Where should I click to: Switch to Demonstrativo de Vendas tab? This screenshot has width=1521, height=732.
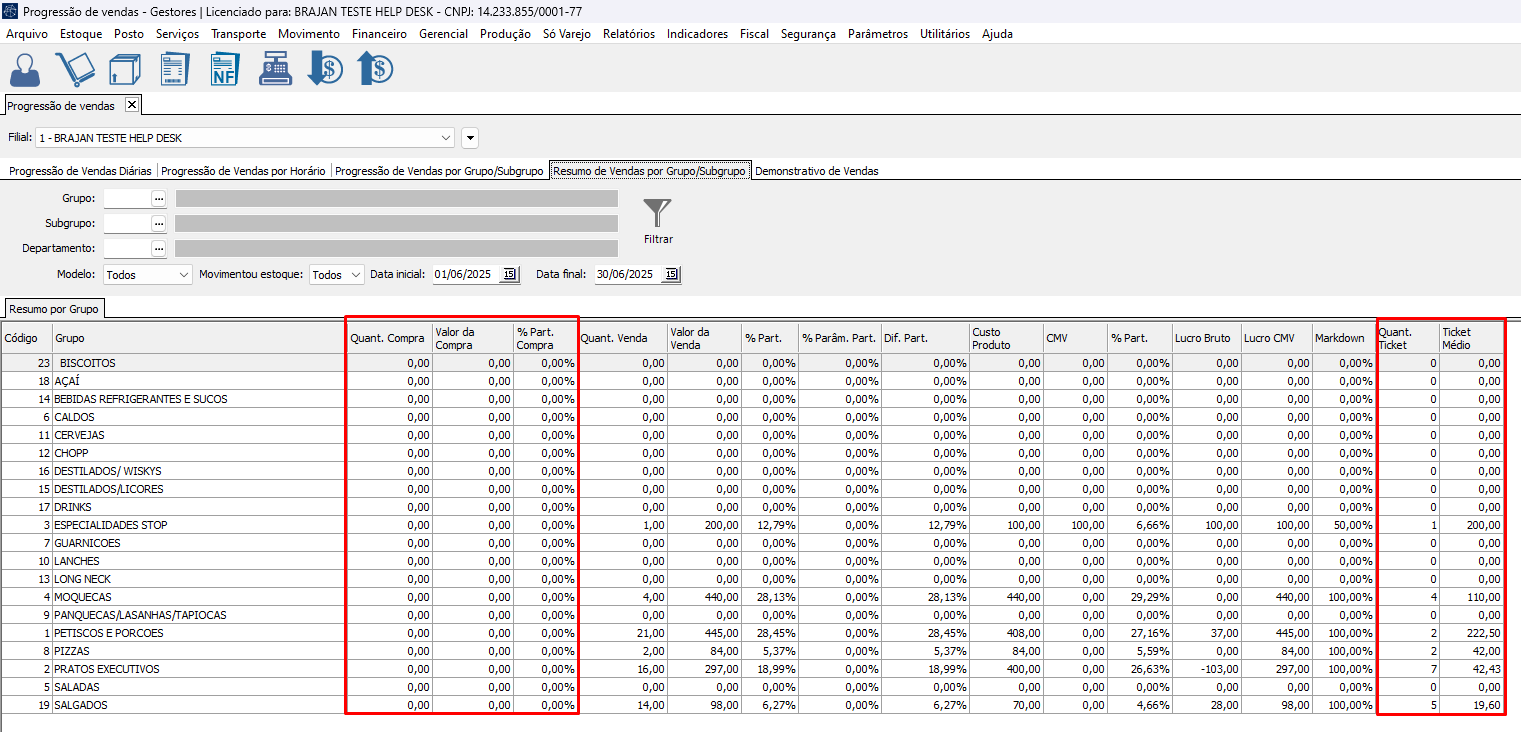click(x=816, y=171)
